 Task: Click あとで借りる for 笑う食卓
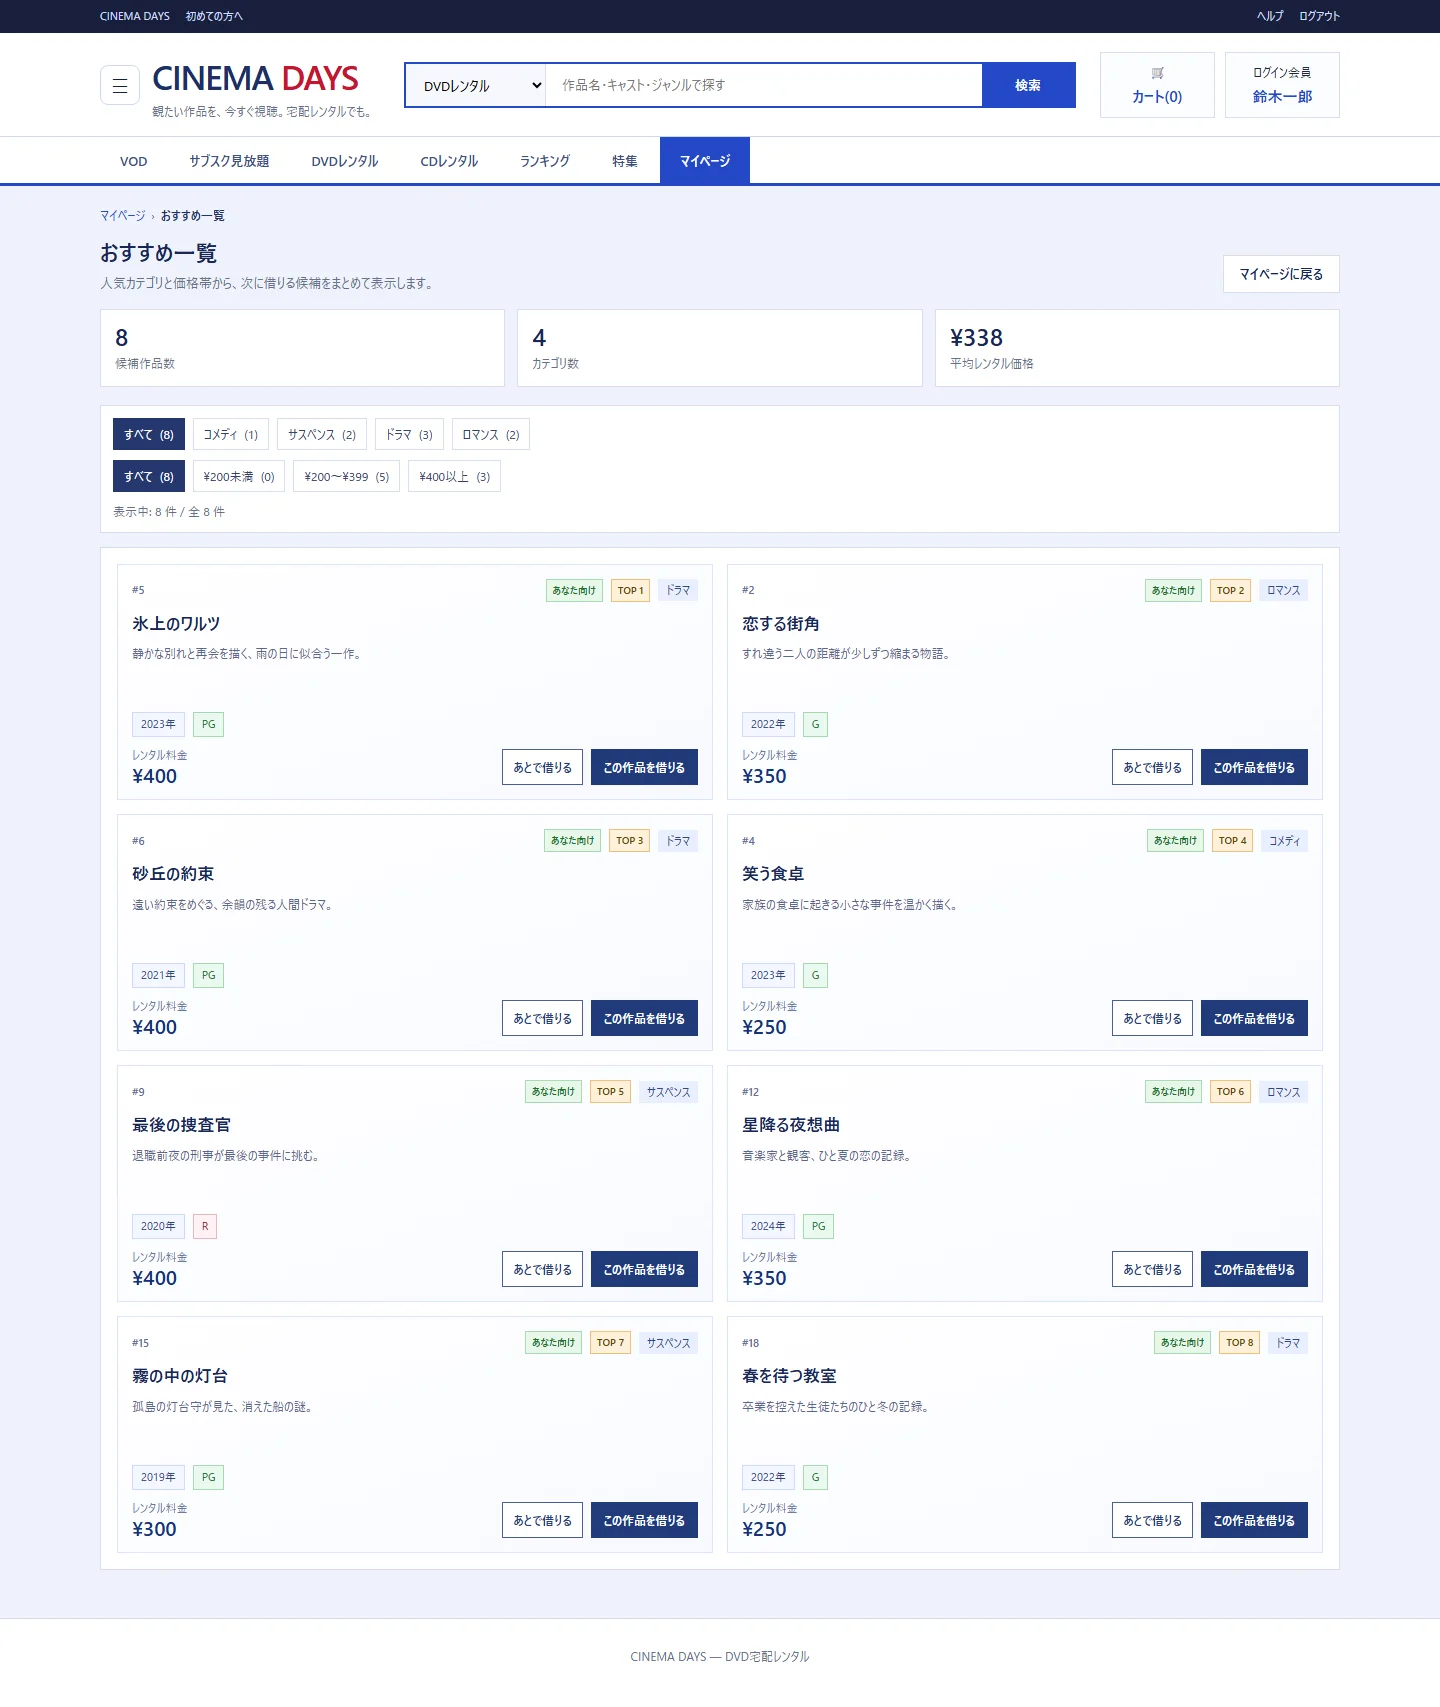point(1152,1018)
